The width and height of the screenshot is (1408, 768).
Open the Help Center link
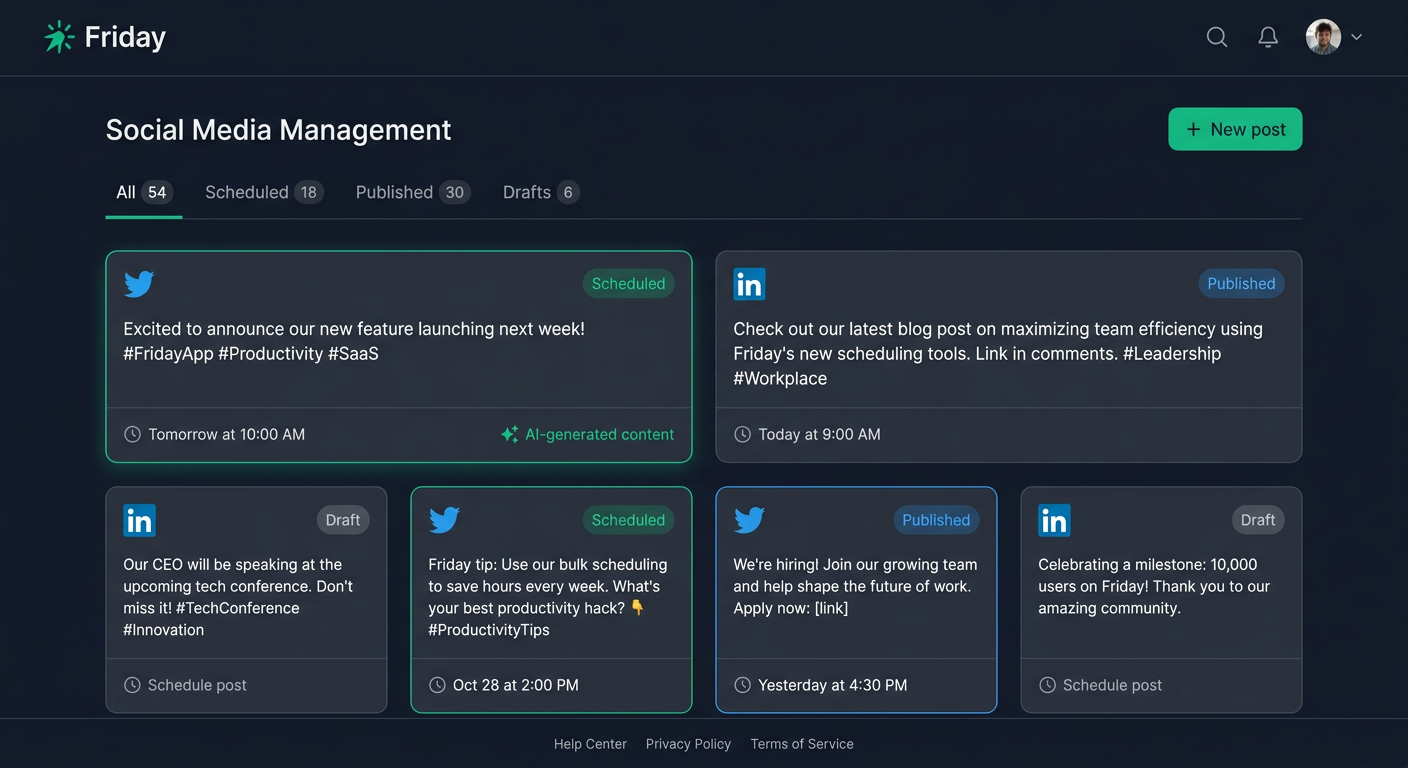[x=590, y=744]
